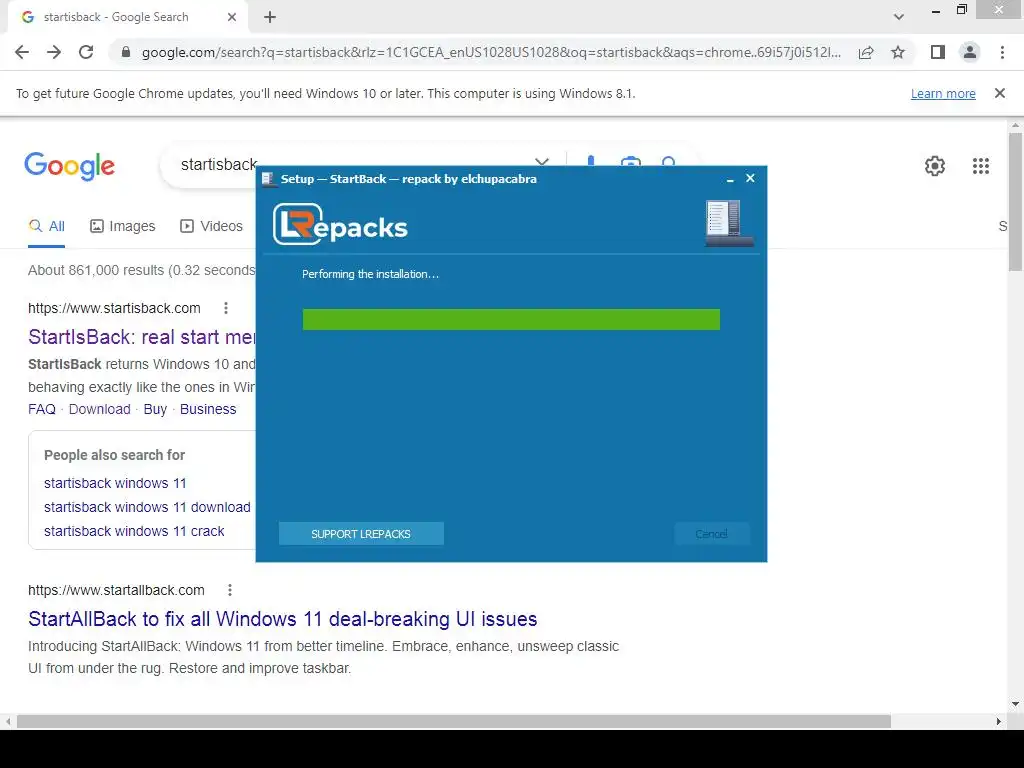Click the Chrome address bar URL

tap(491, 52)
